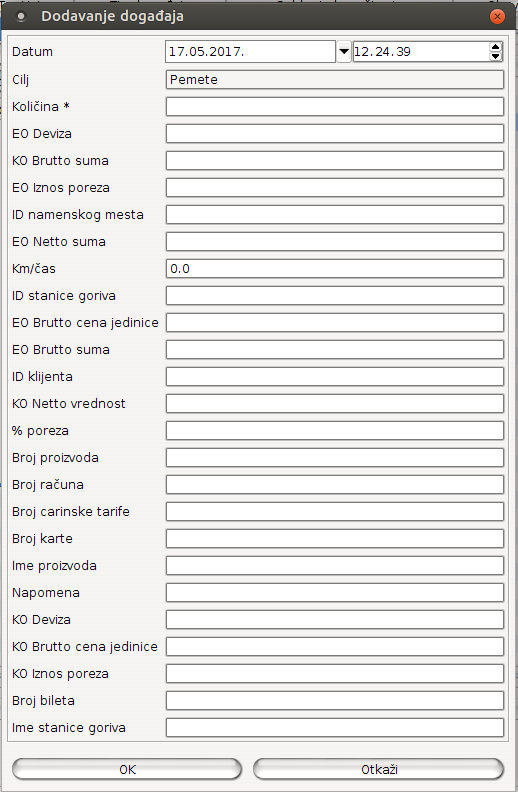Click the Datum date field
The image size is (518, 792).
[250, 52]
